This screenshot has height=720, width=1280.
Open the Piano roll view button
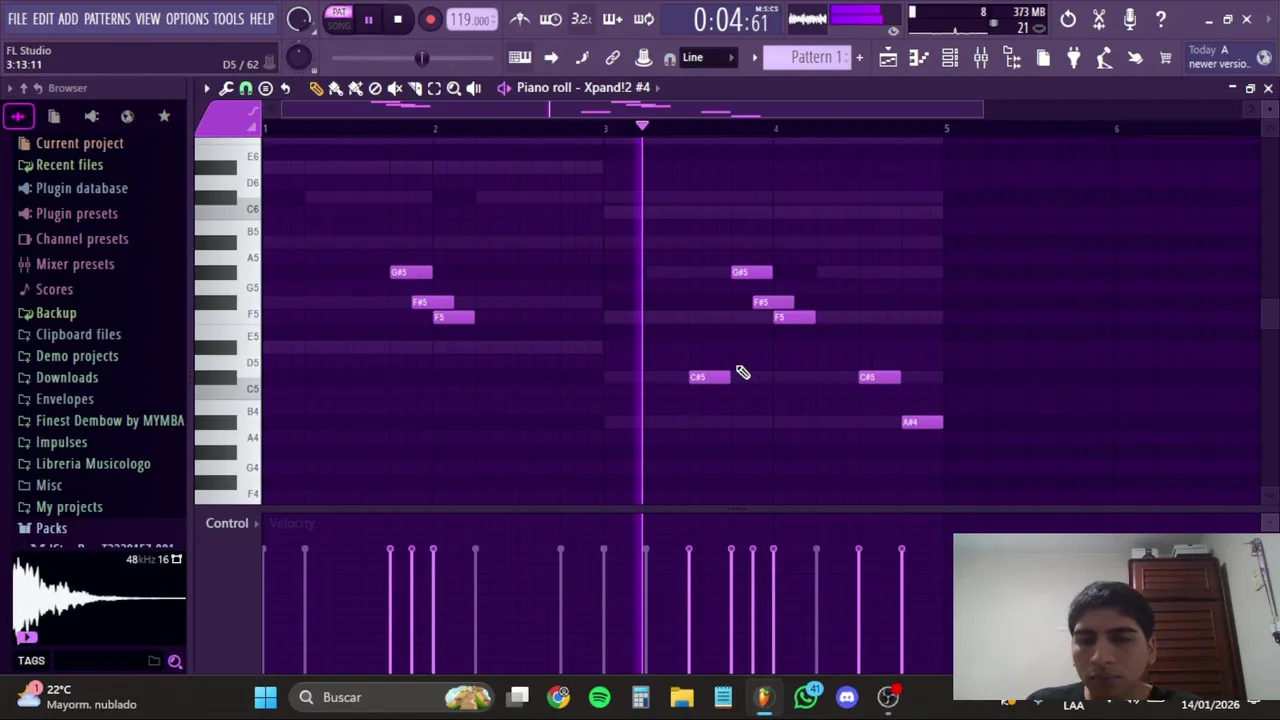pos(919,58)
